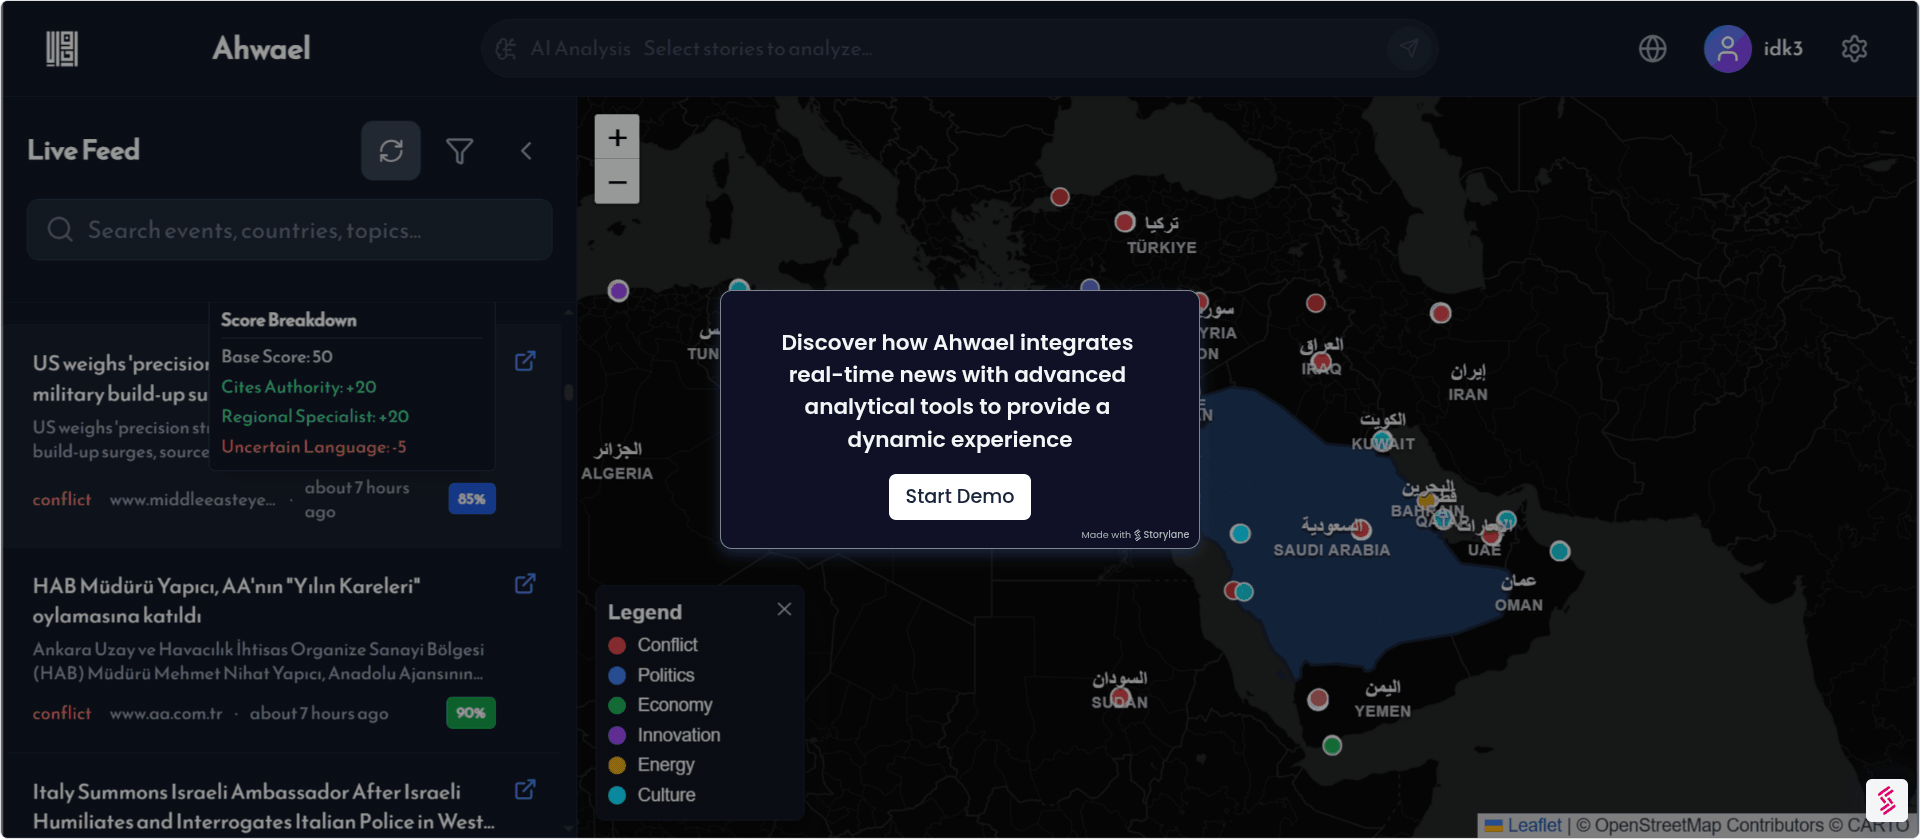Click the Uncertain Language -5 line
The width and height of the screenshot is (1920, 839).
click(x=314, y=447)
